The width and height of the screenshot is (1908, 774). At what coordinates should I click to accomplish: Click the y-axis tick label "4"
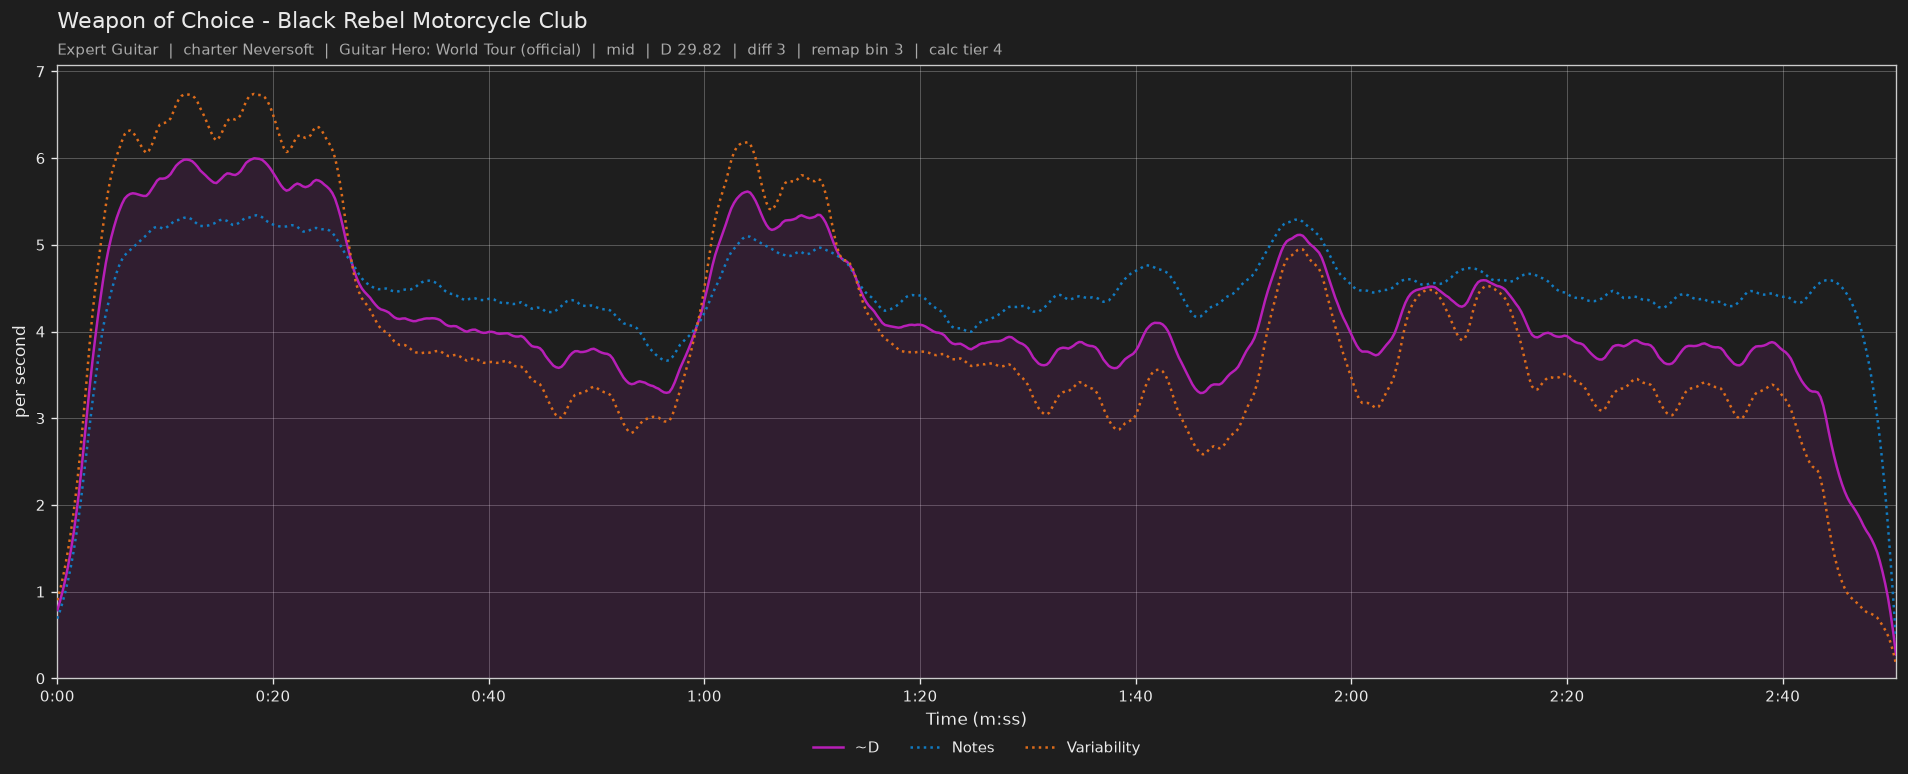click(x=40, y=332)
